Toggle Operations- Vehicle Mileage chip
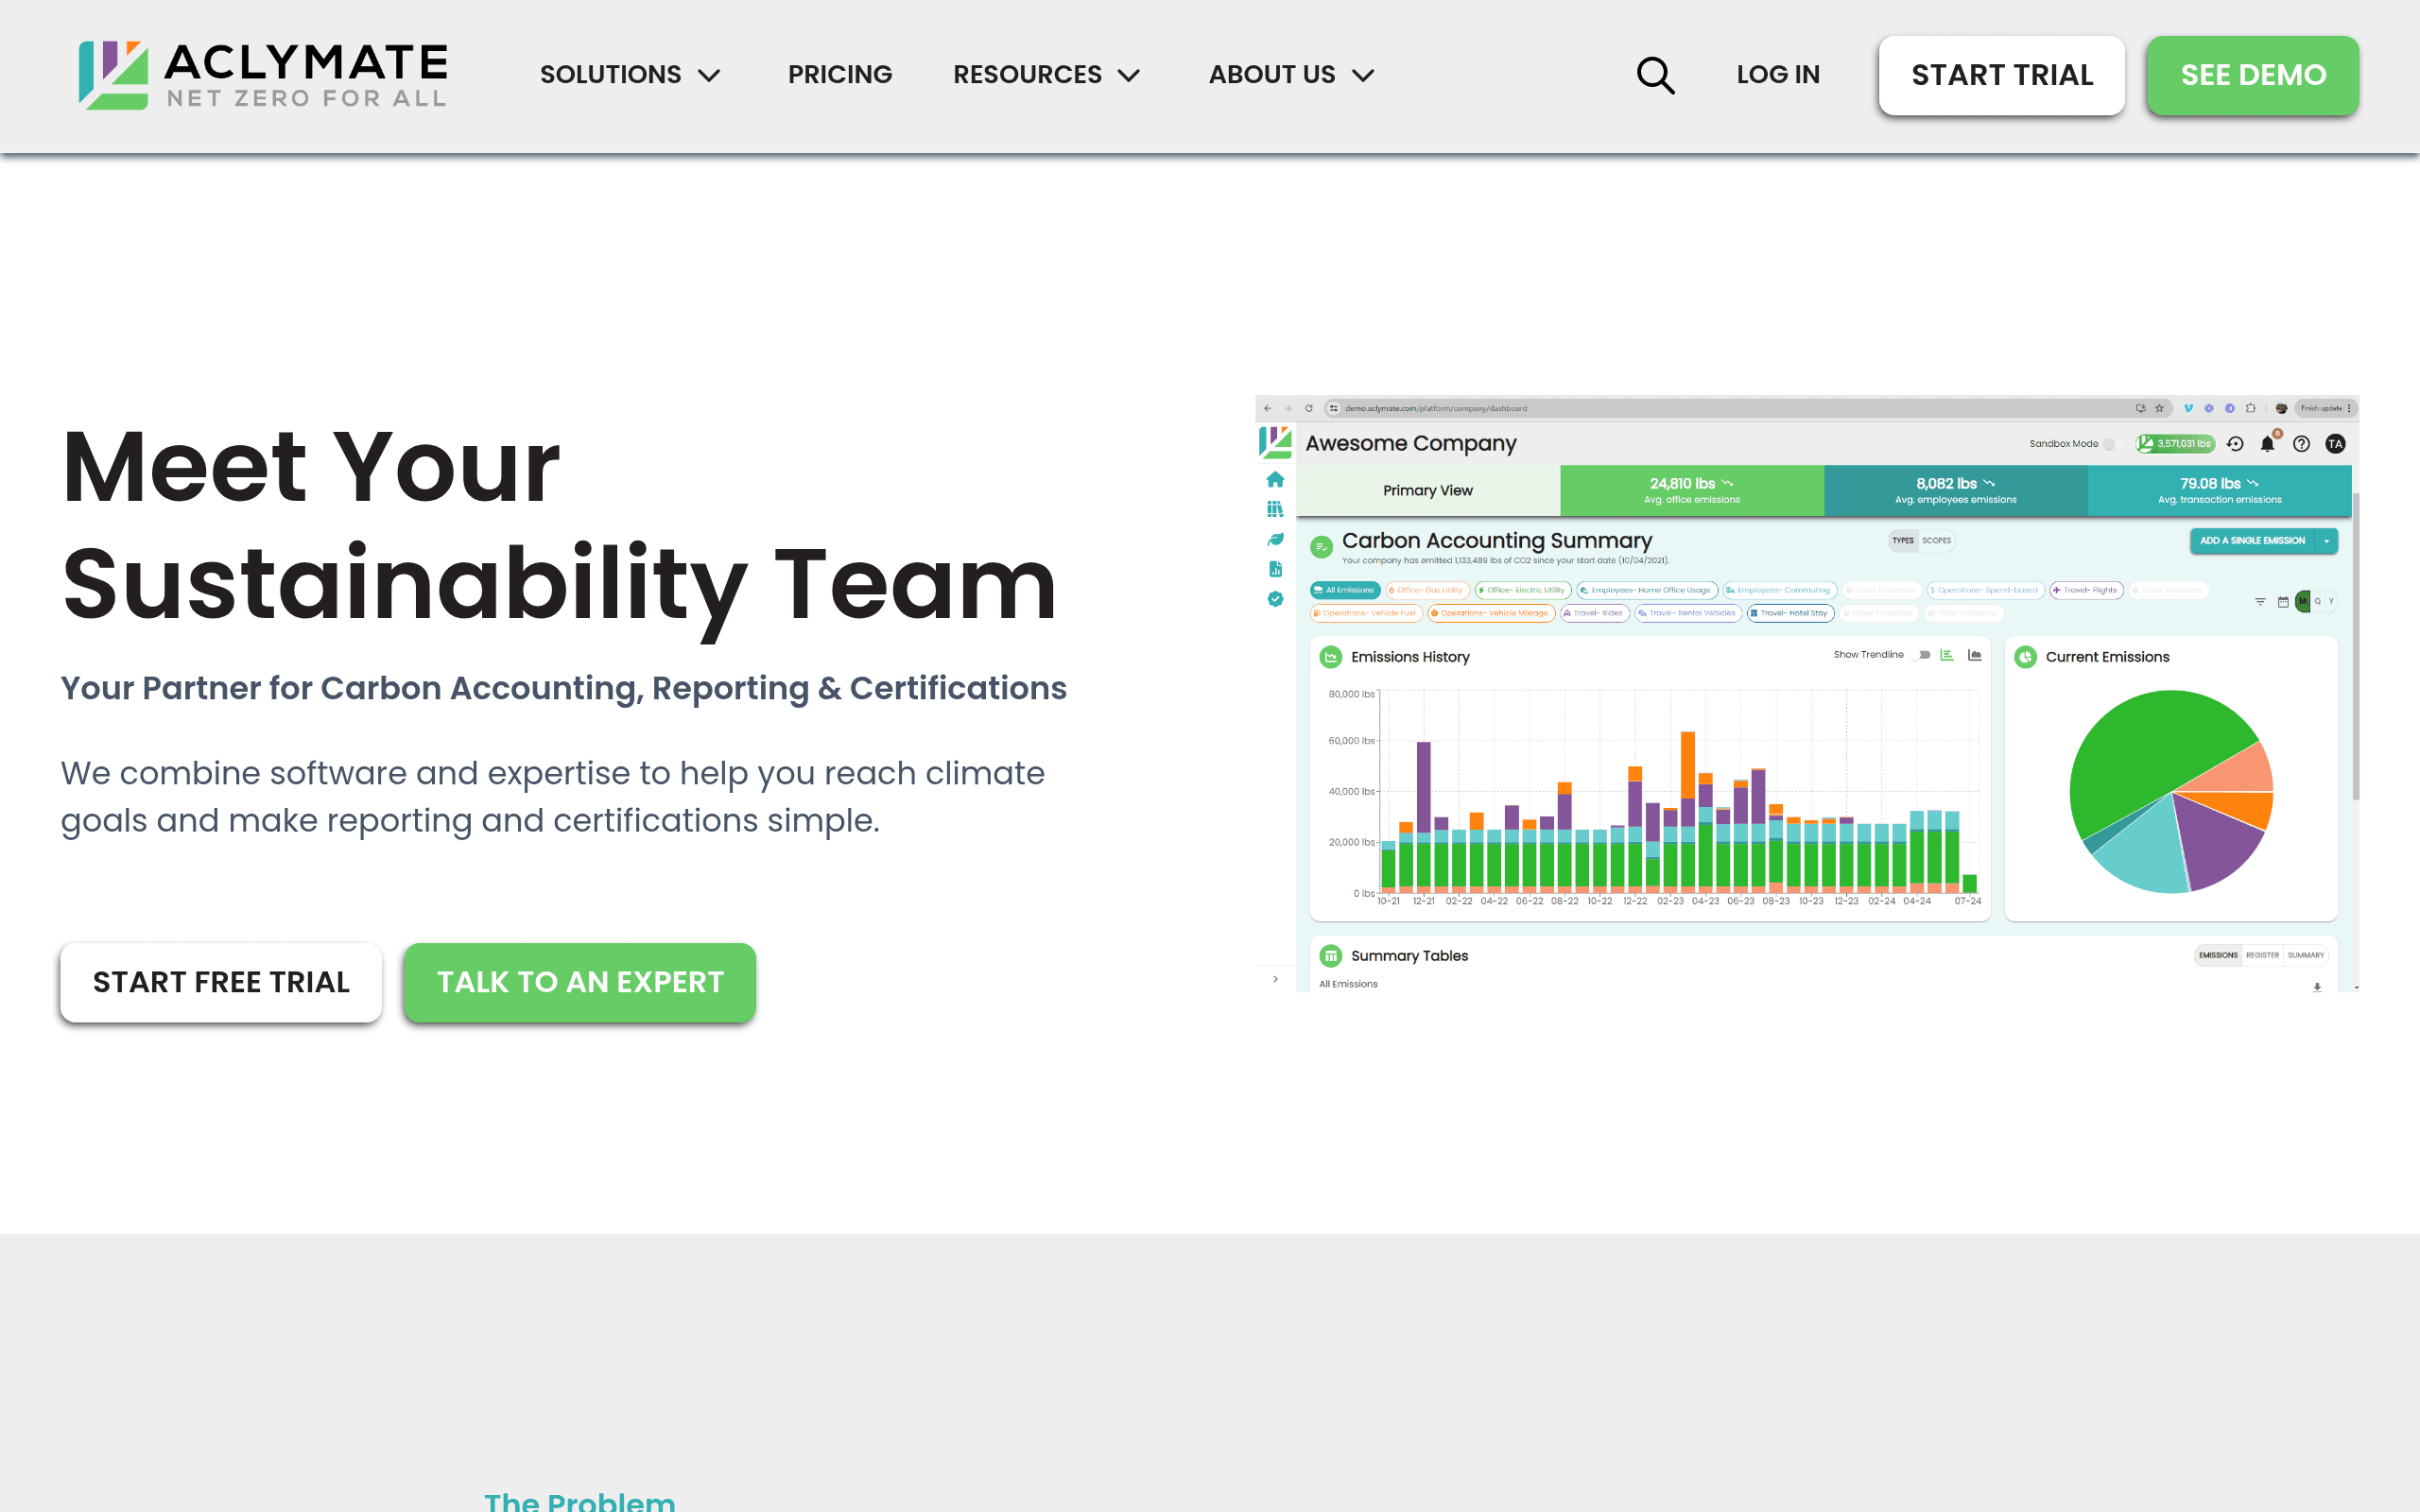 1491,613
